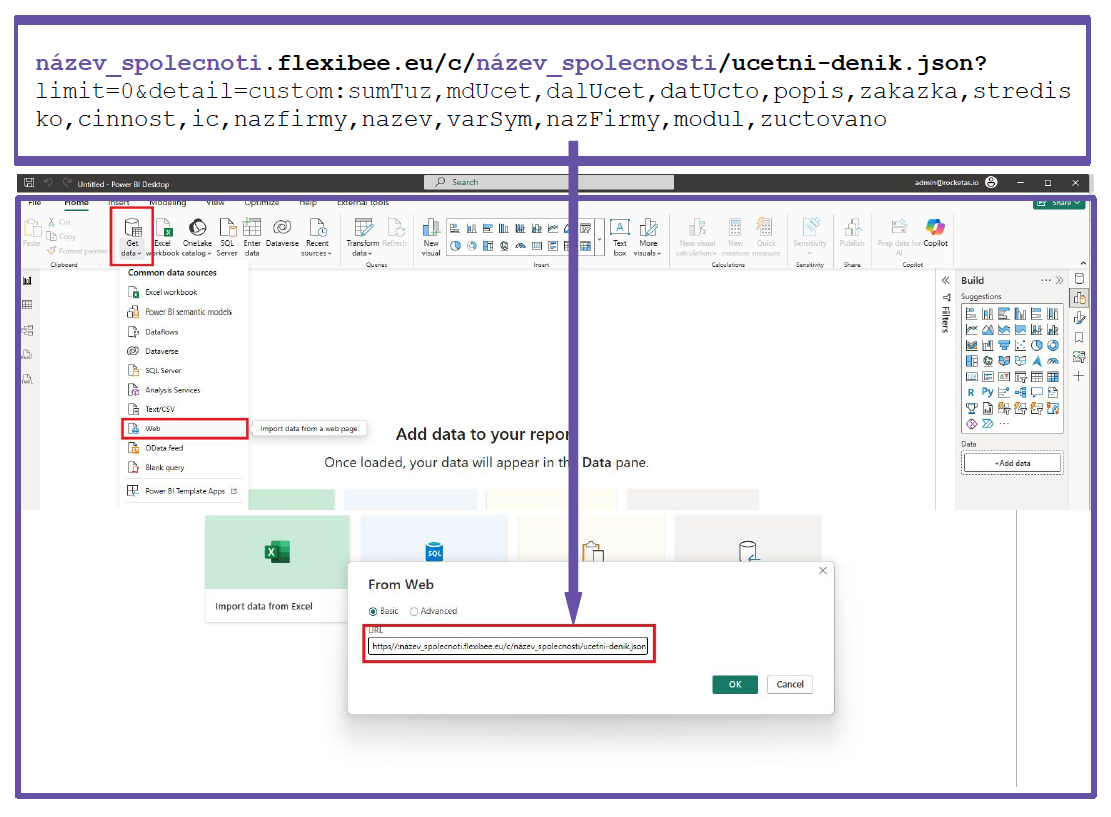Expand the ribbon visuals gallery arrow
The width and height of the screenshot is (1111, 817).
pyautogui.click(x=600, y=240)
